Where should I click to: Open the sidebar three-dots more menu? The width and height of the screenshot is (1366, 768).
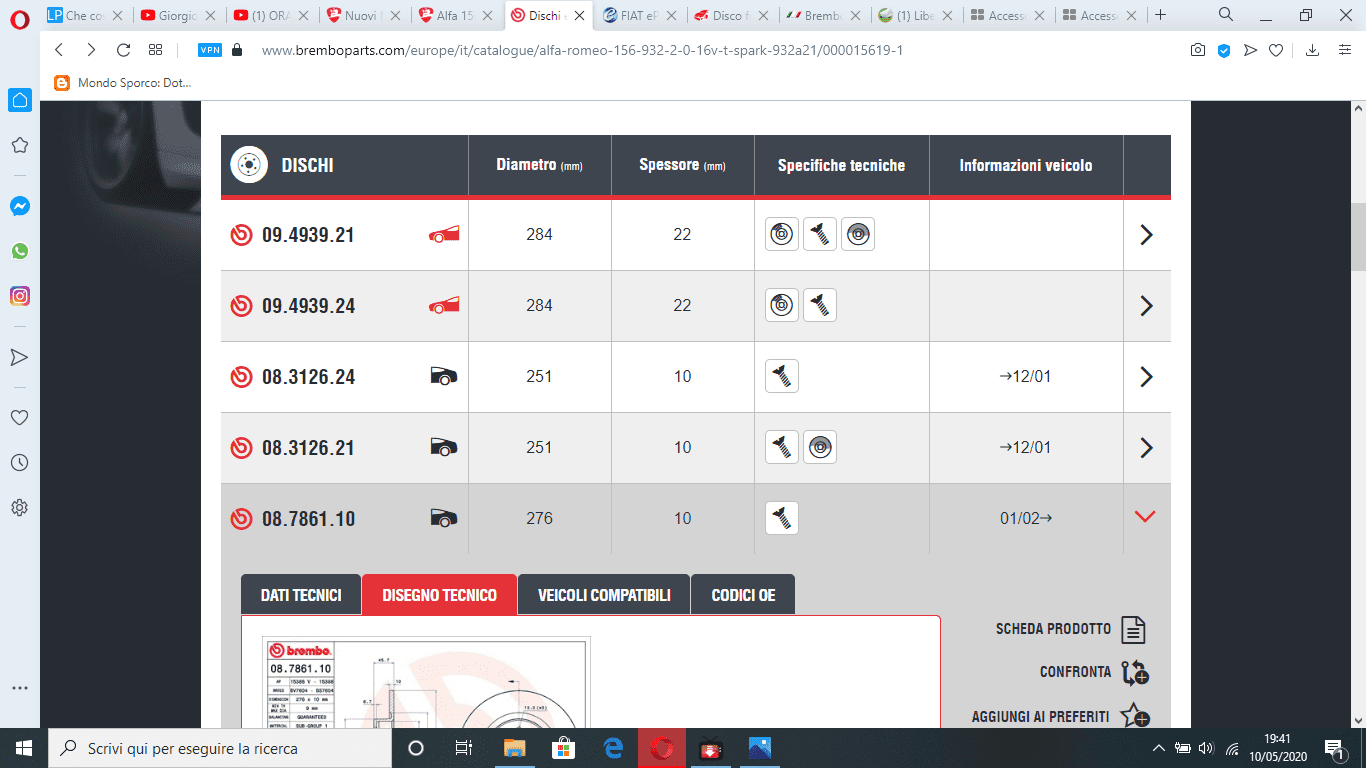(x=19, y=689)
